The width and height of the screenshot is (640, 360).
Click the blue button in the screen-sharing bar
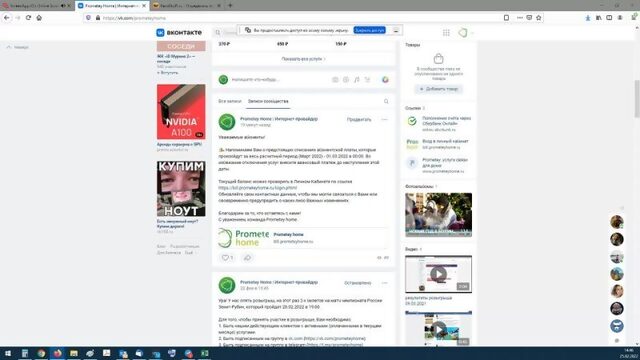369,30
